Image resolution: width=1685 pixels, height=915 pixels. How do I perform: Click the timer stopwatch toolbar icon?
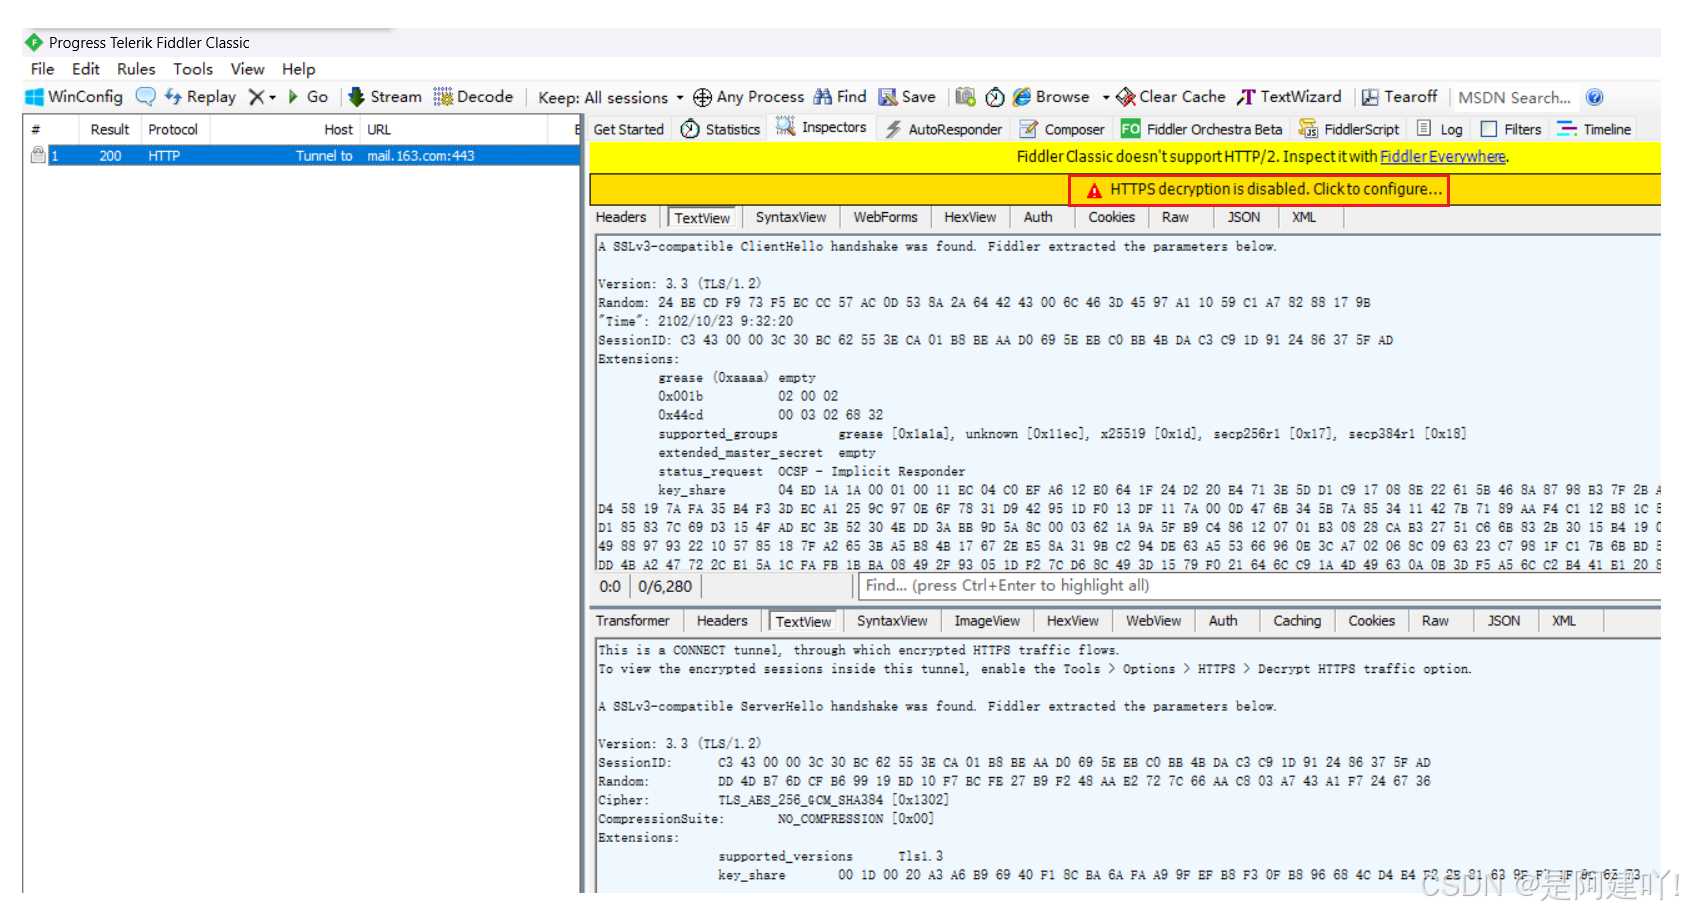(995, 97)
